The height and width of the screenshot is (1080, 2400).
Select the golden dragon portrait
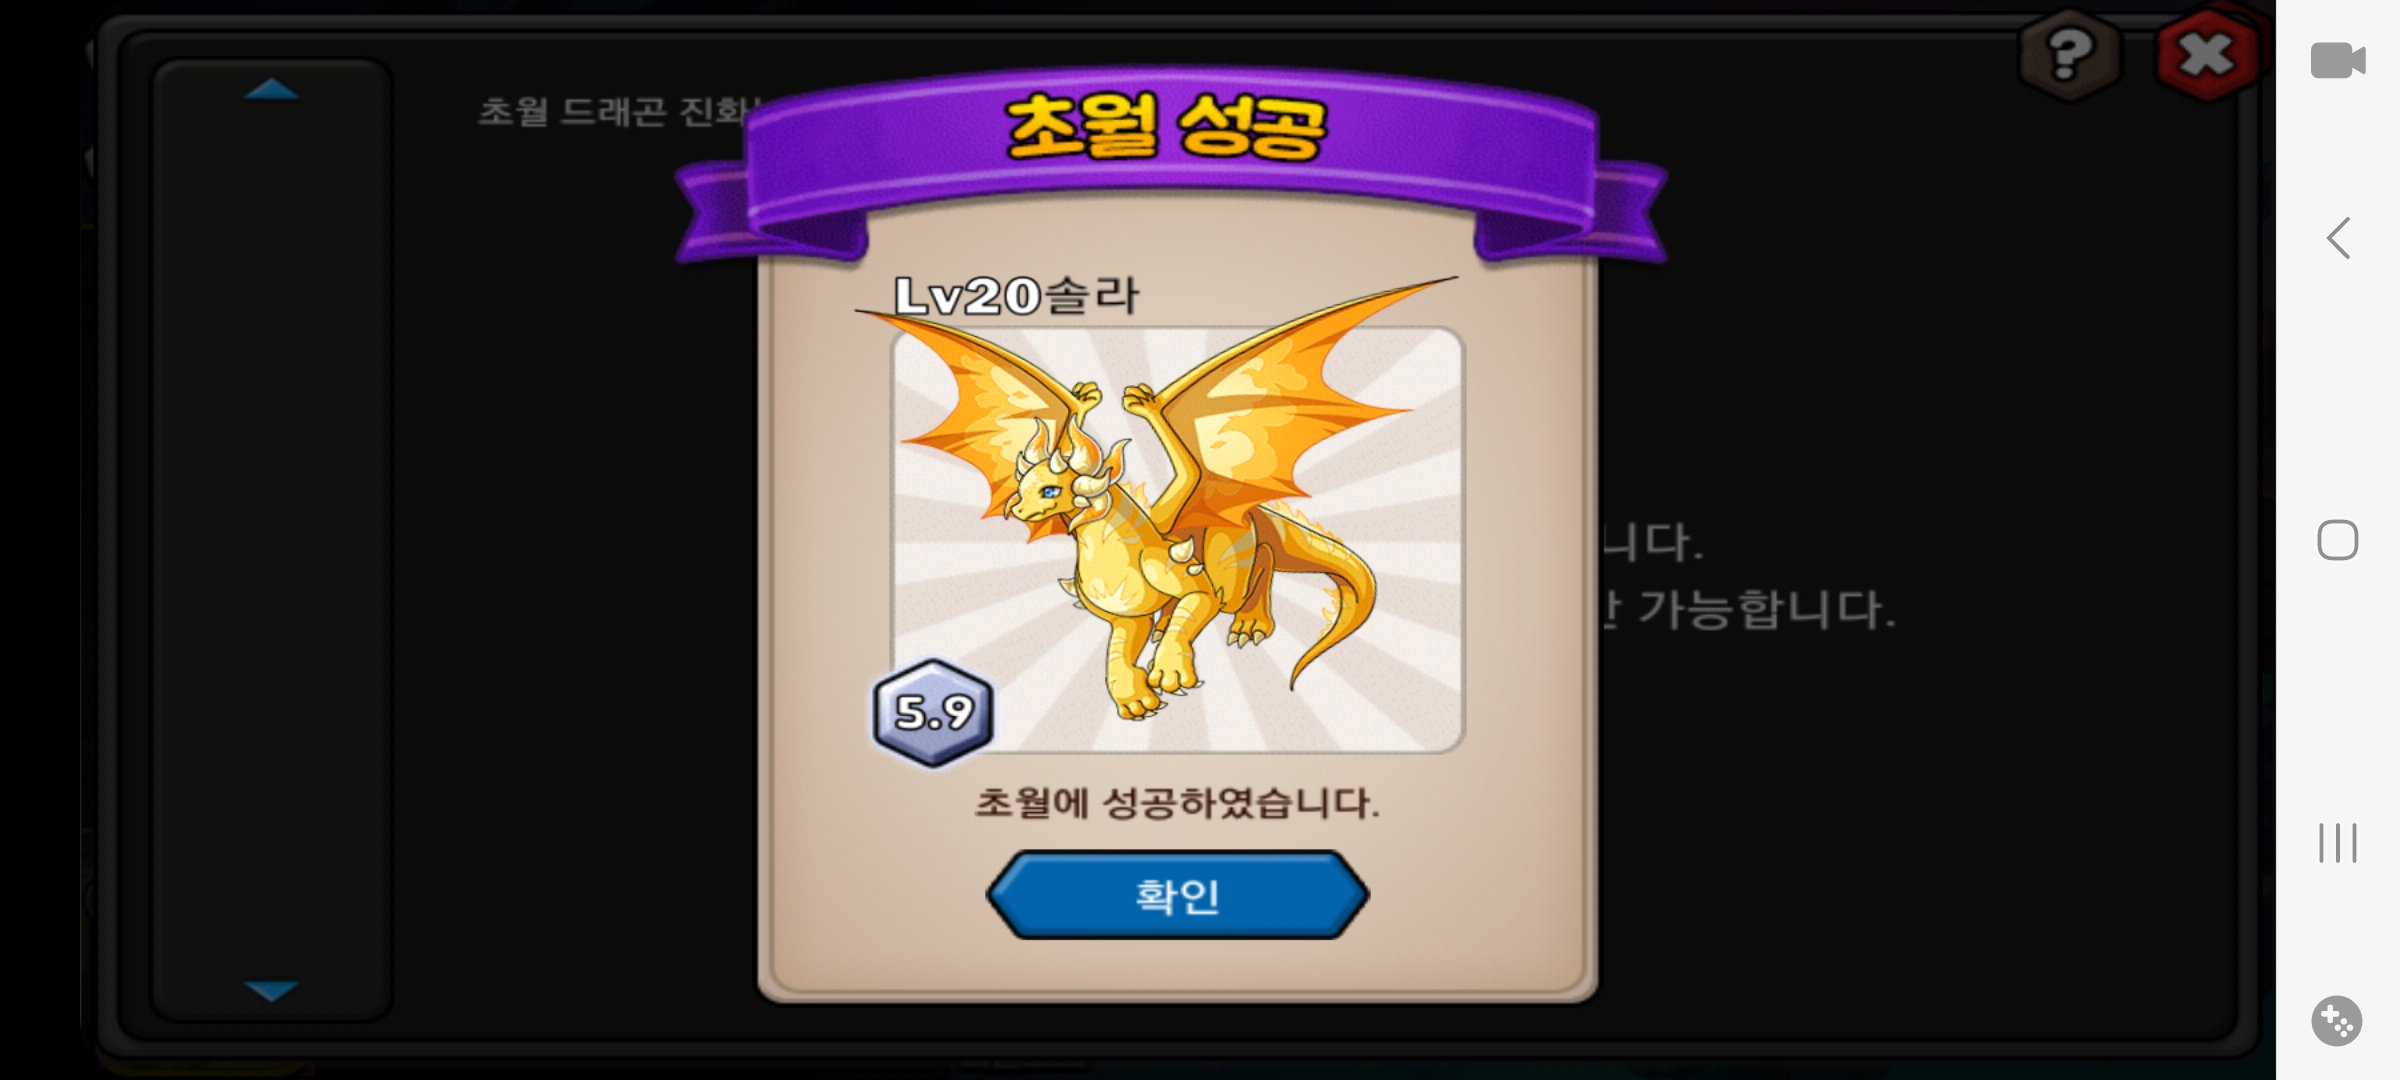[x=1177, y=540]
